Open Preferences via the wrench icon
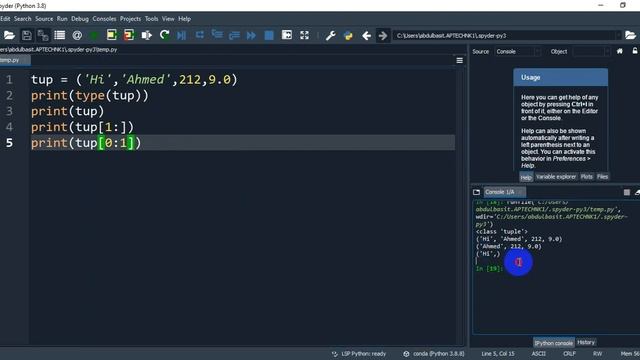 (331, 36)
